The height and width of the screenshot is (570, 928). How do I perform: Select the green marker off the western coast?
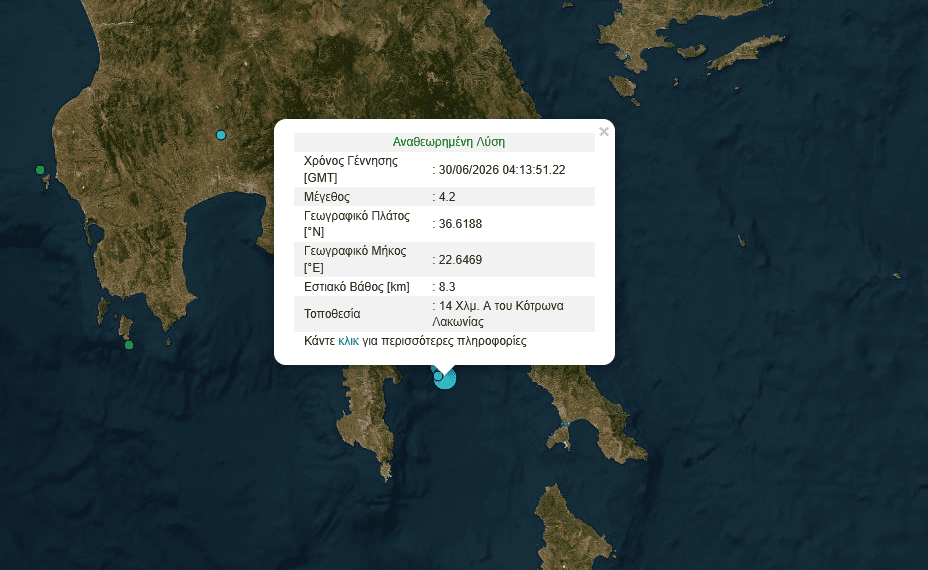click(40, 170)
